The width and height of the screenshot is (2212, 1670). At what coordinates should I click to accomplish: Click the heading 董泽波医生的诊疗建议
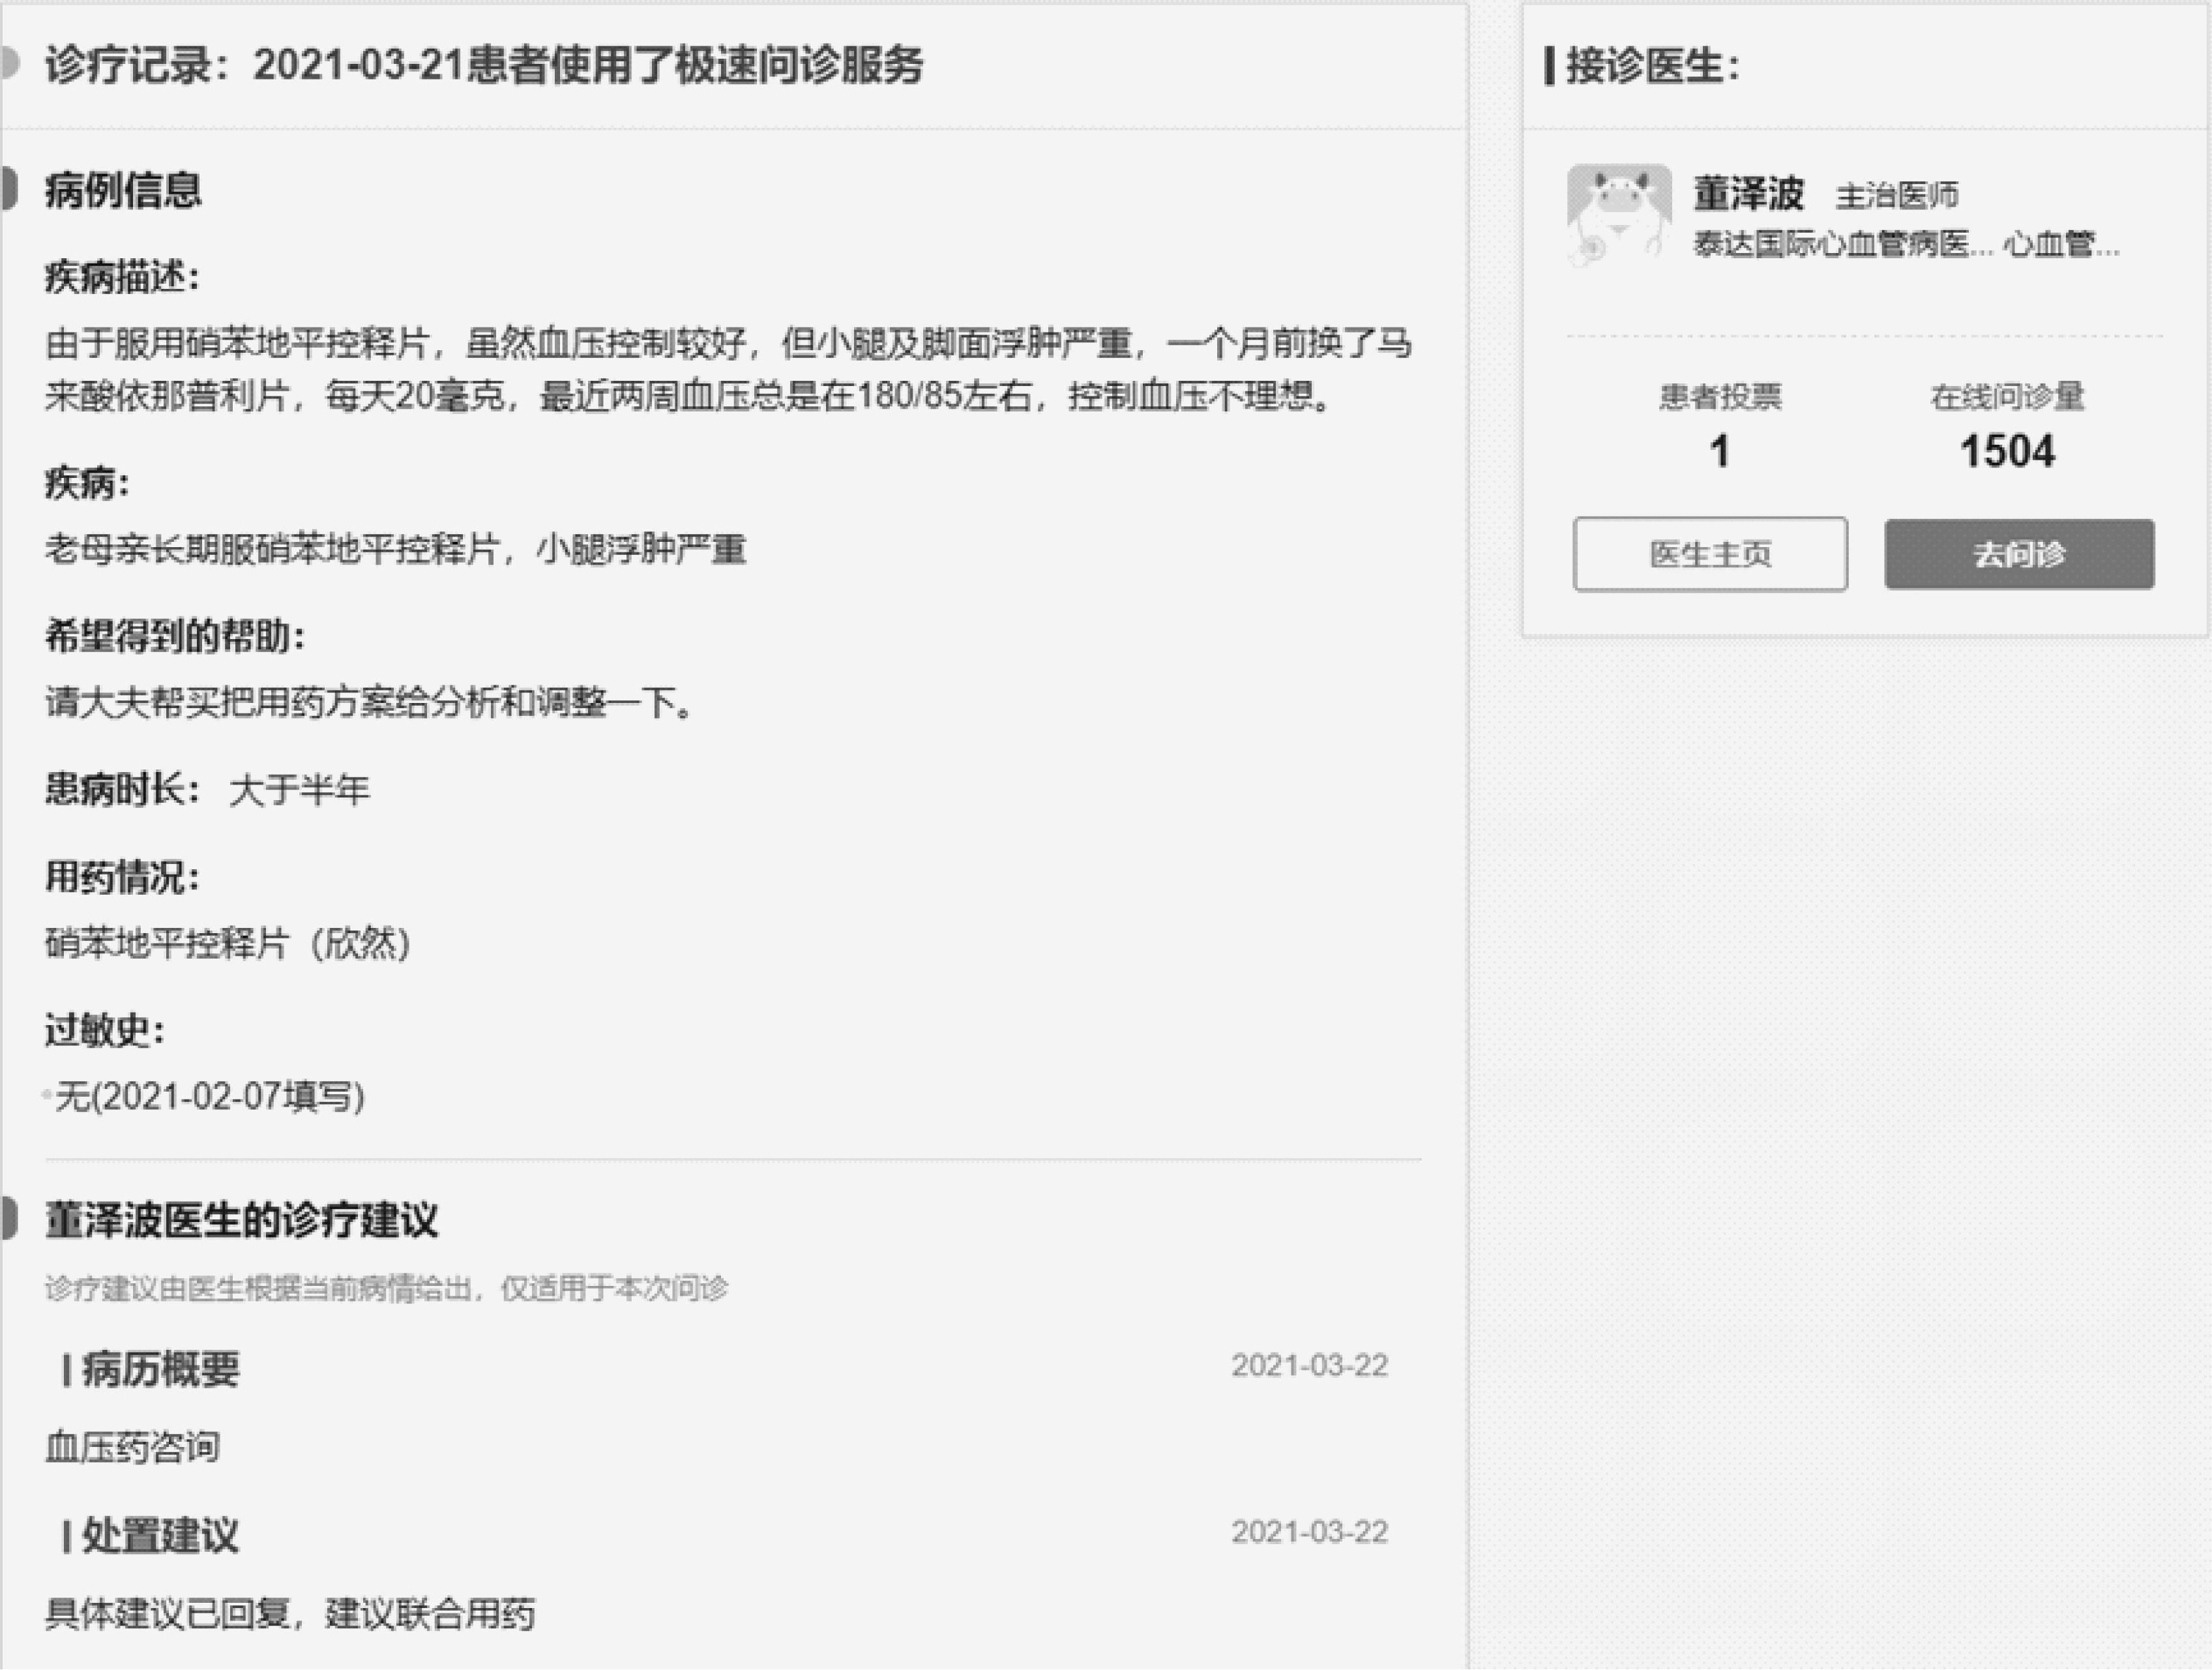coord(241,1220)
